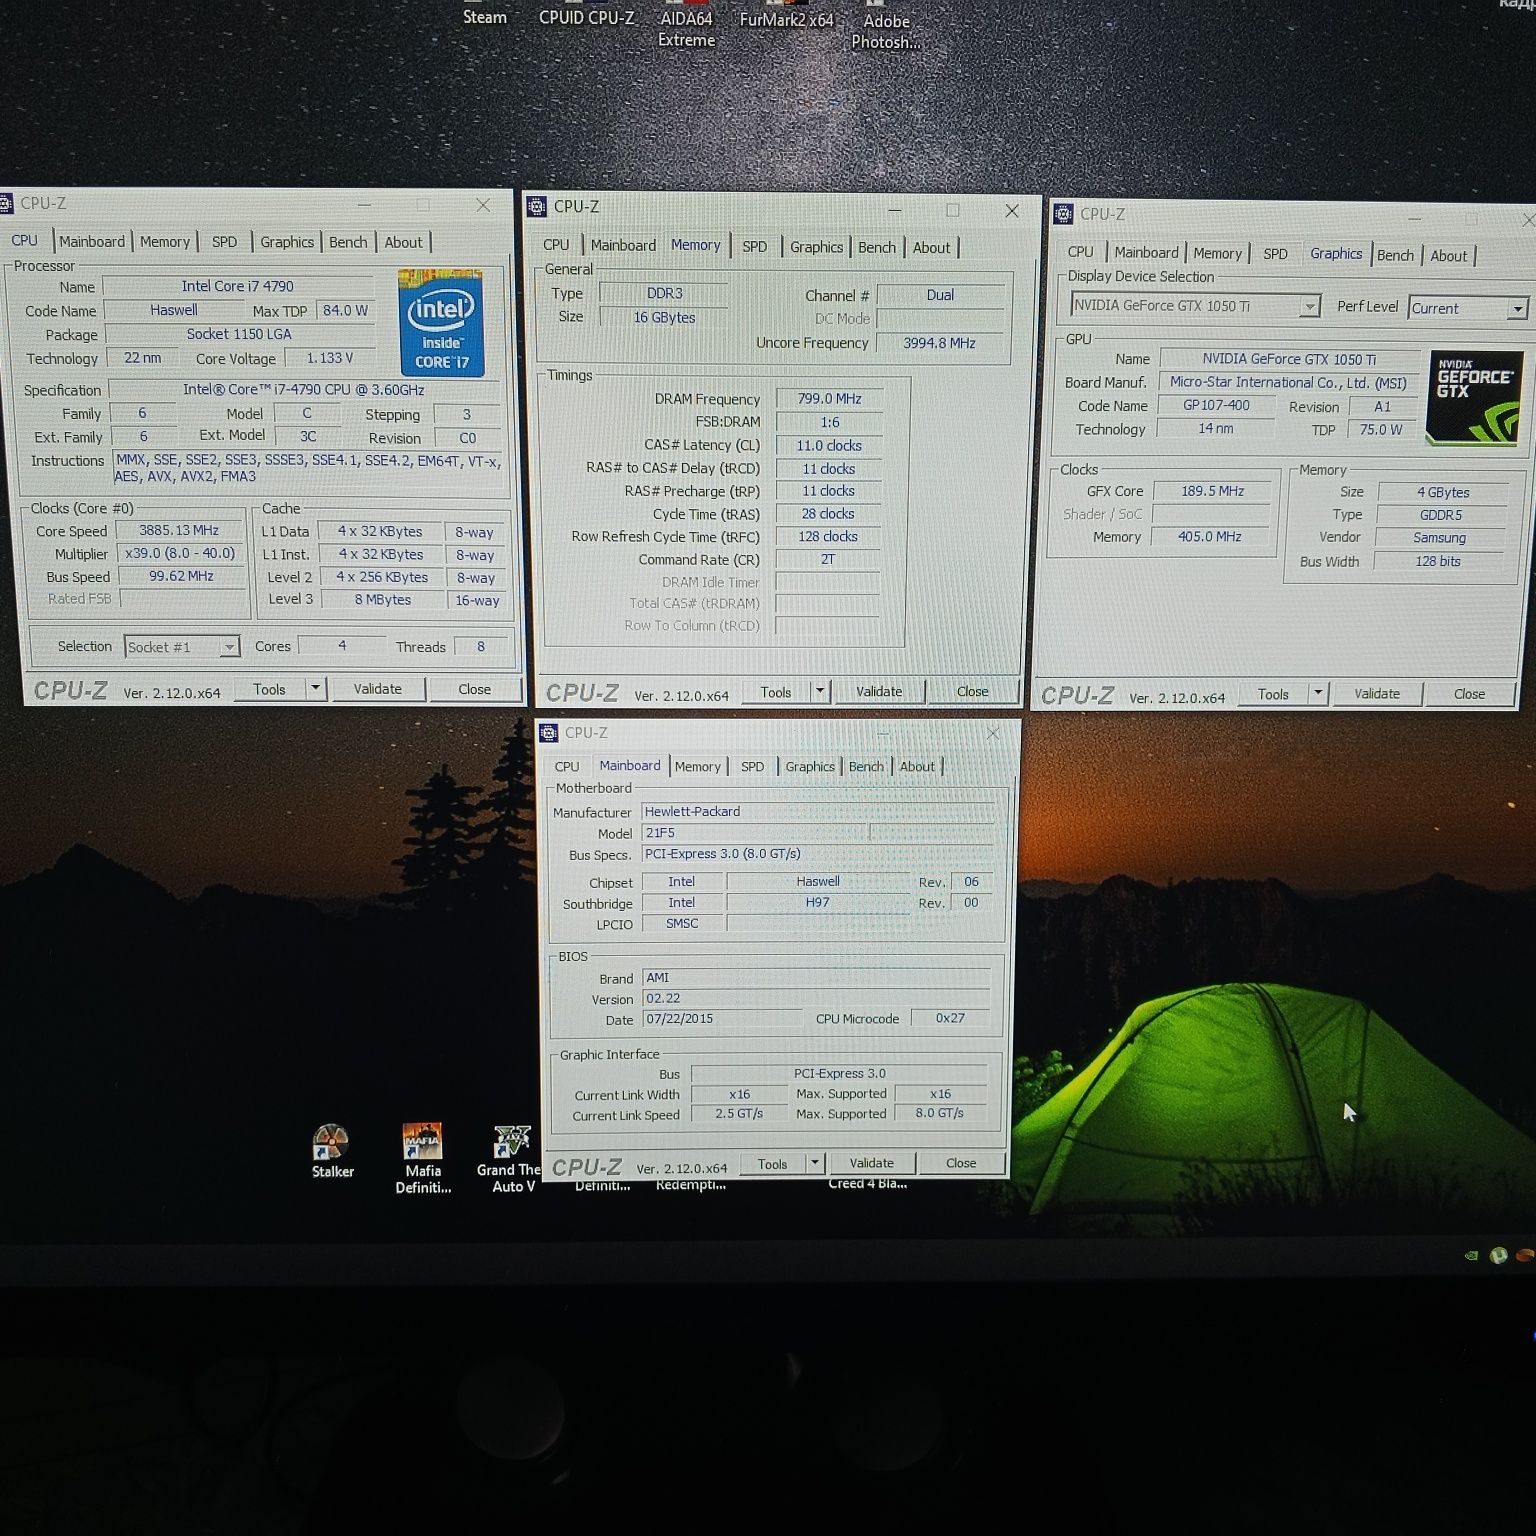This screenshot has height=1536, width=1536.
Task: Switch to Mainboard tab in CPU window
Action: point(92,241)
